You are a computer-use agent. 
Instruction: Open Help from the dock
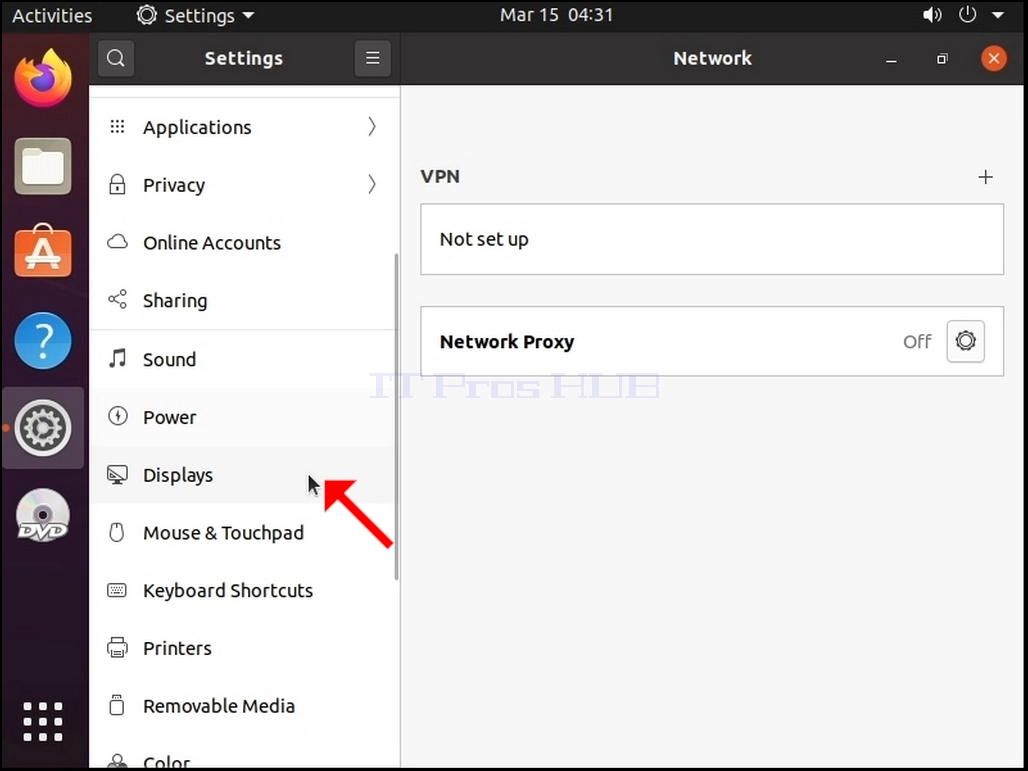pos(43,340)
